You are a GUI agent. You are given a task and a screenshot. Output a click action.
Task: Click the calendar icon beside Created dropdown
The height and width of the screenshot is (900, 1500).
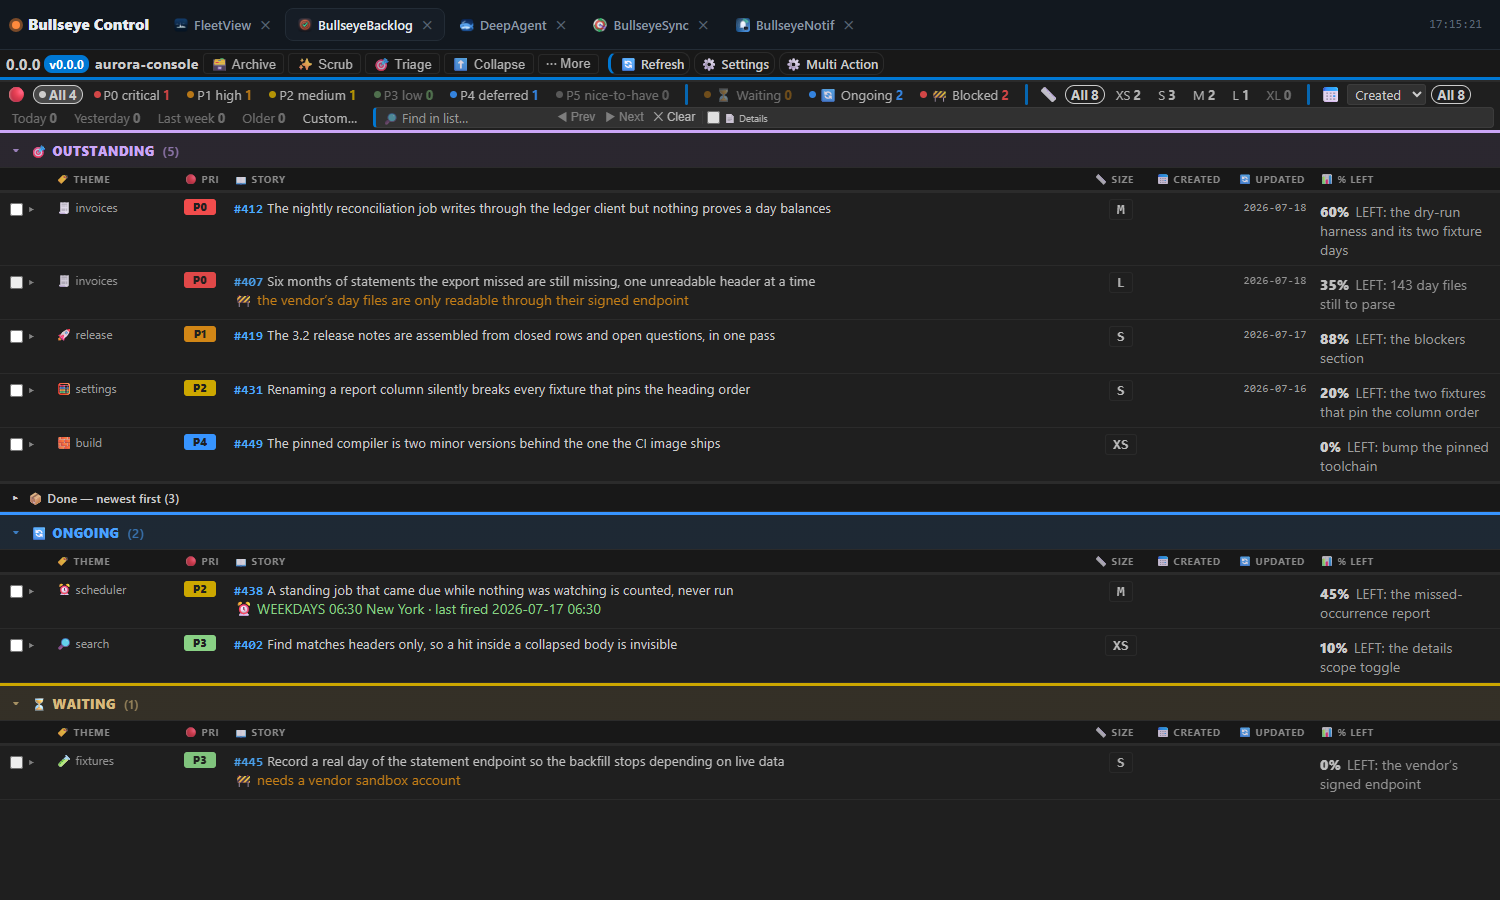(1330, 95)
